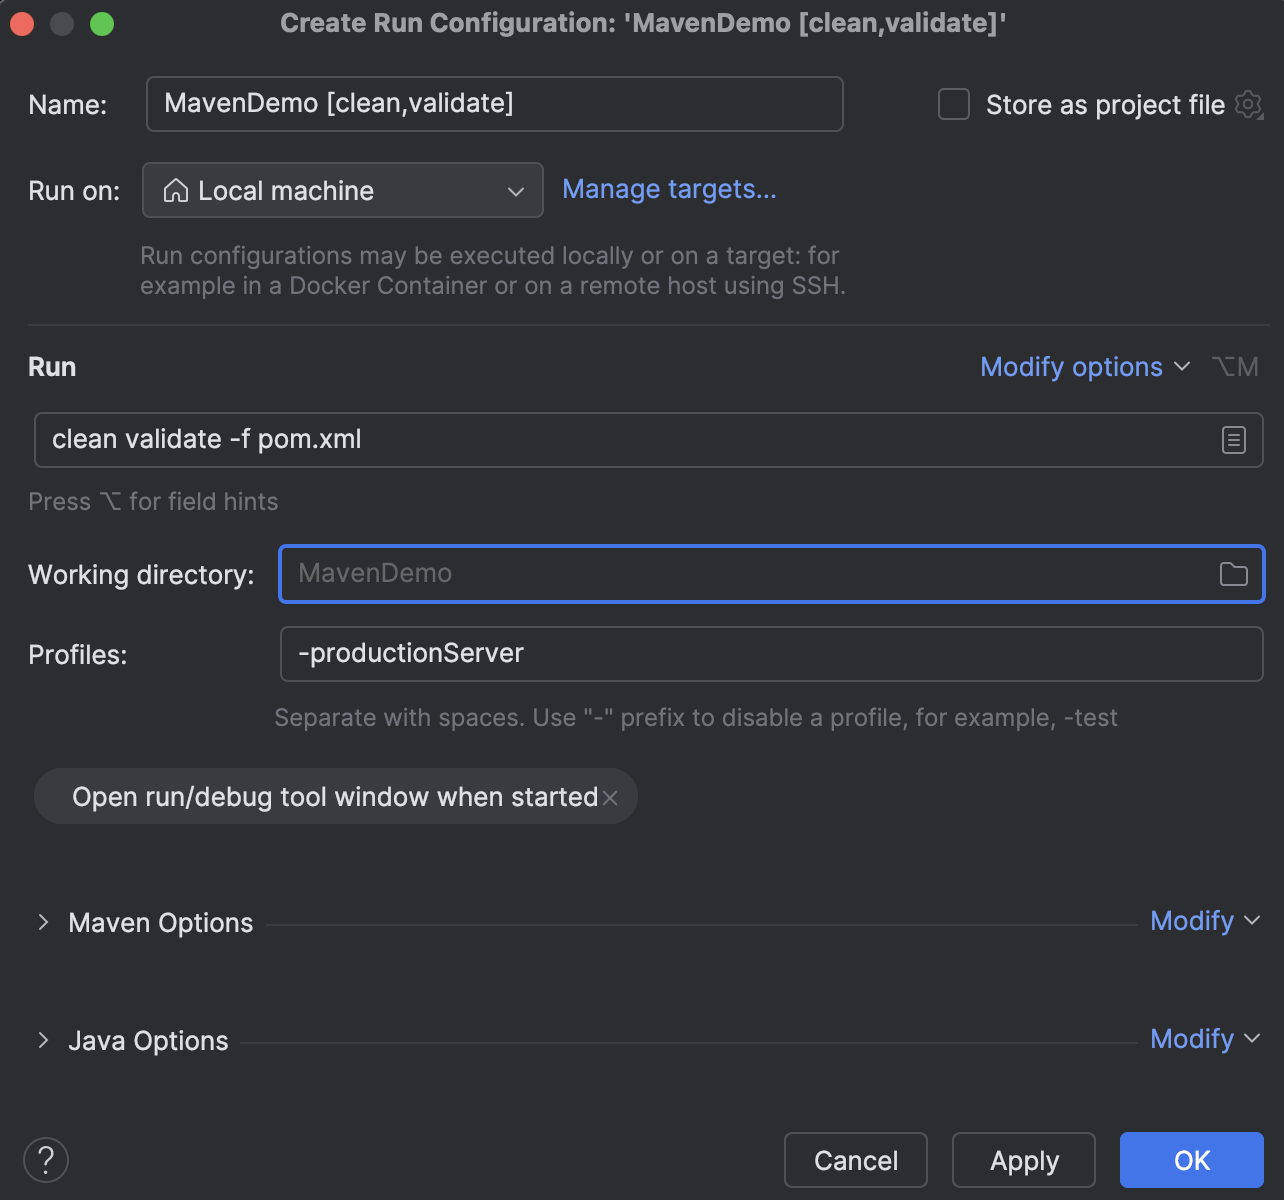Open the Manage targets link

tap(668, 189)
